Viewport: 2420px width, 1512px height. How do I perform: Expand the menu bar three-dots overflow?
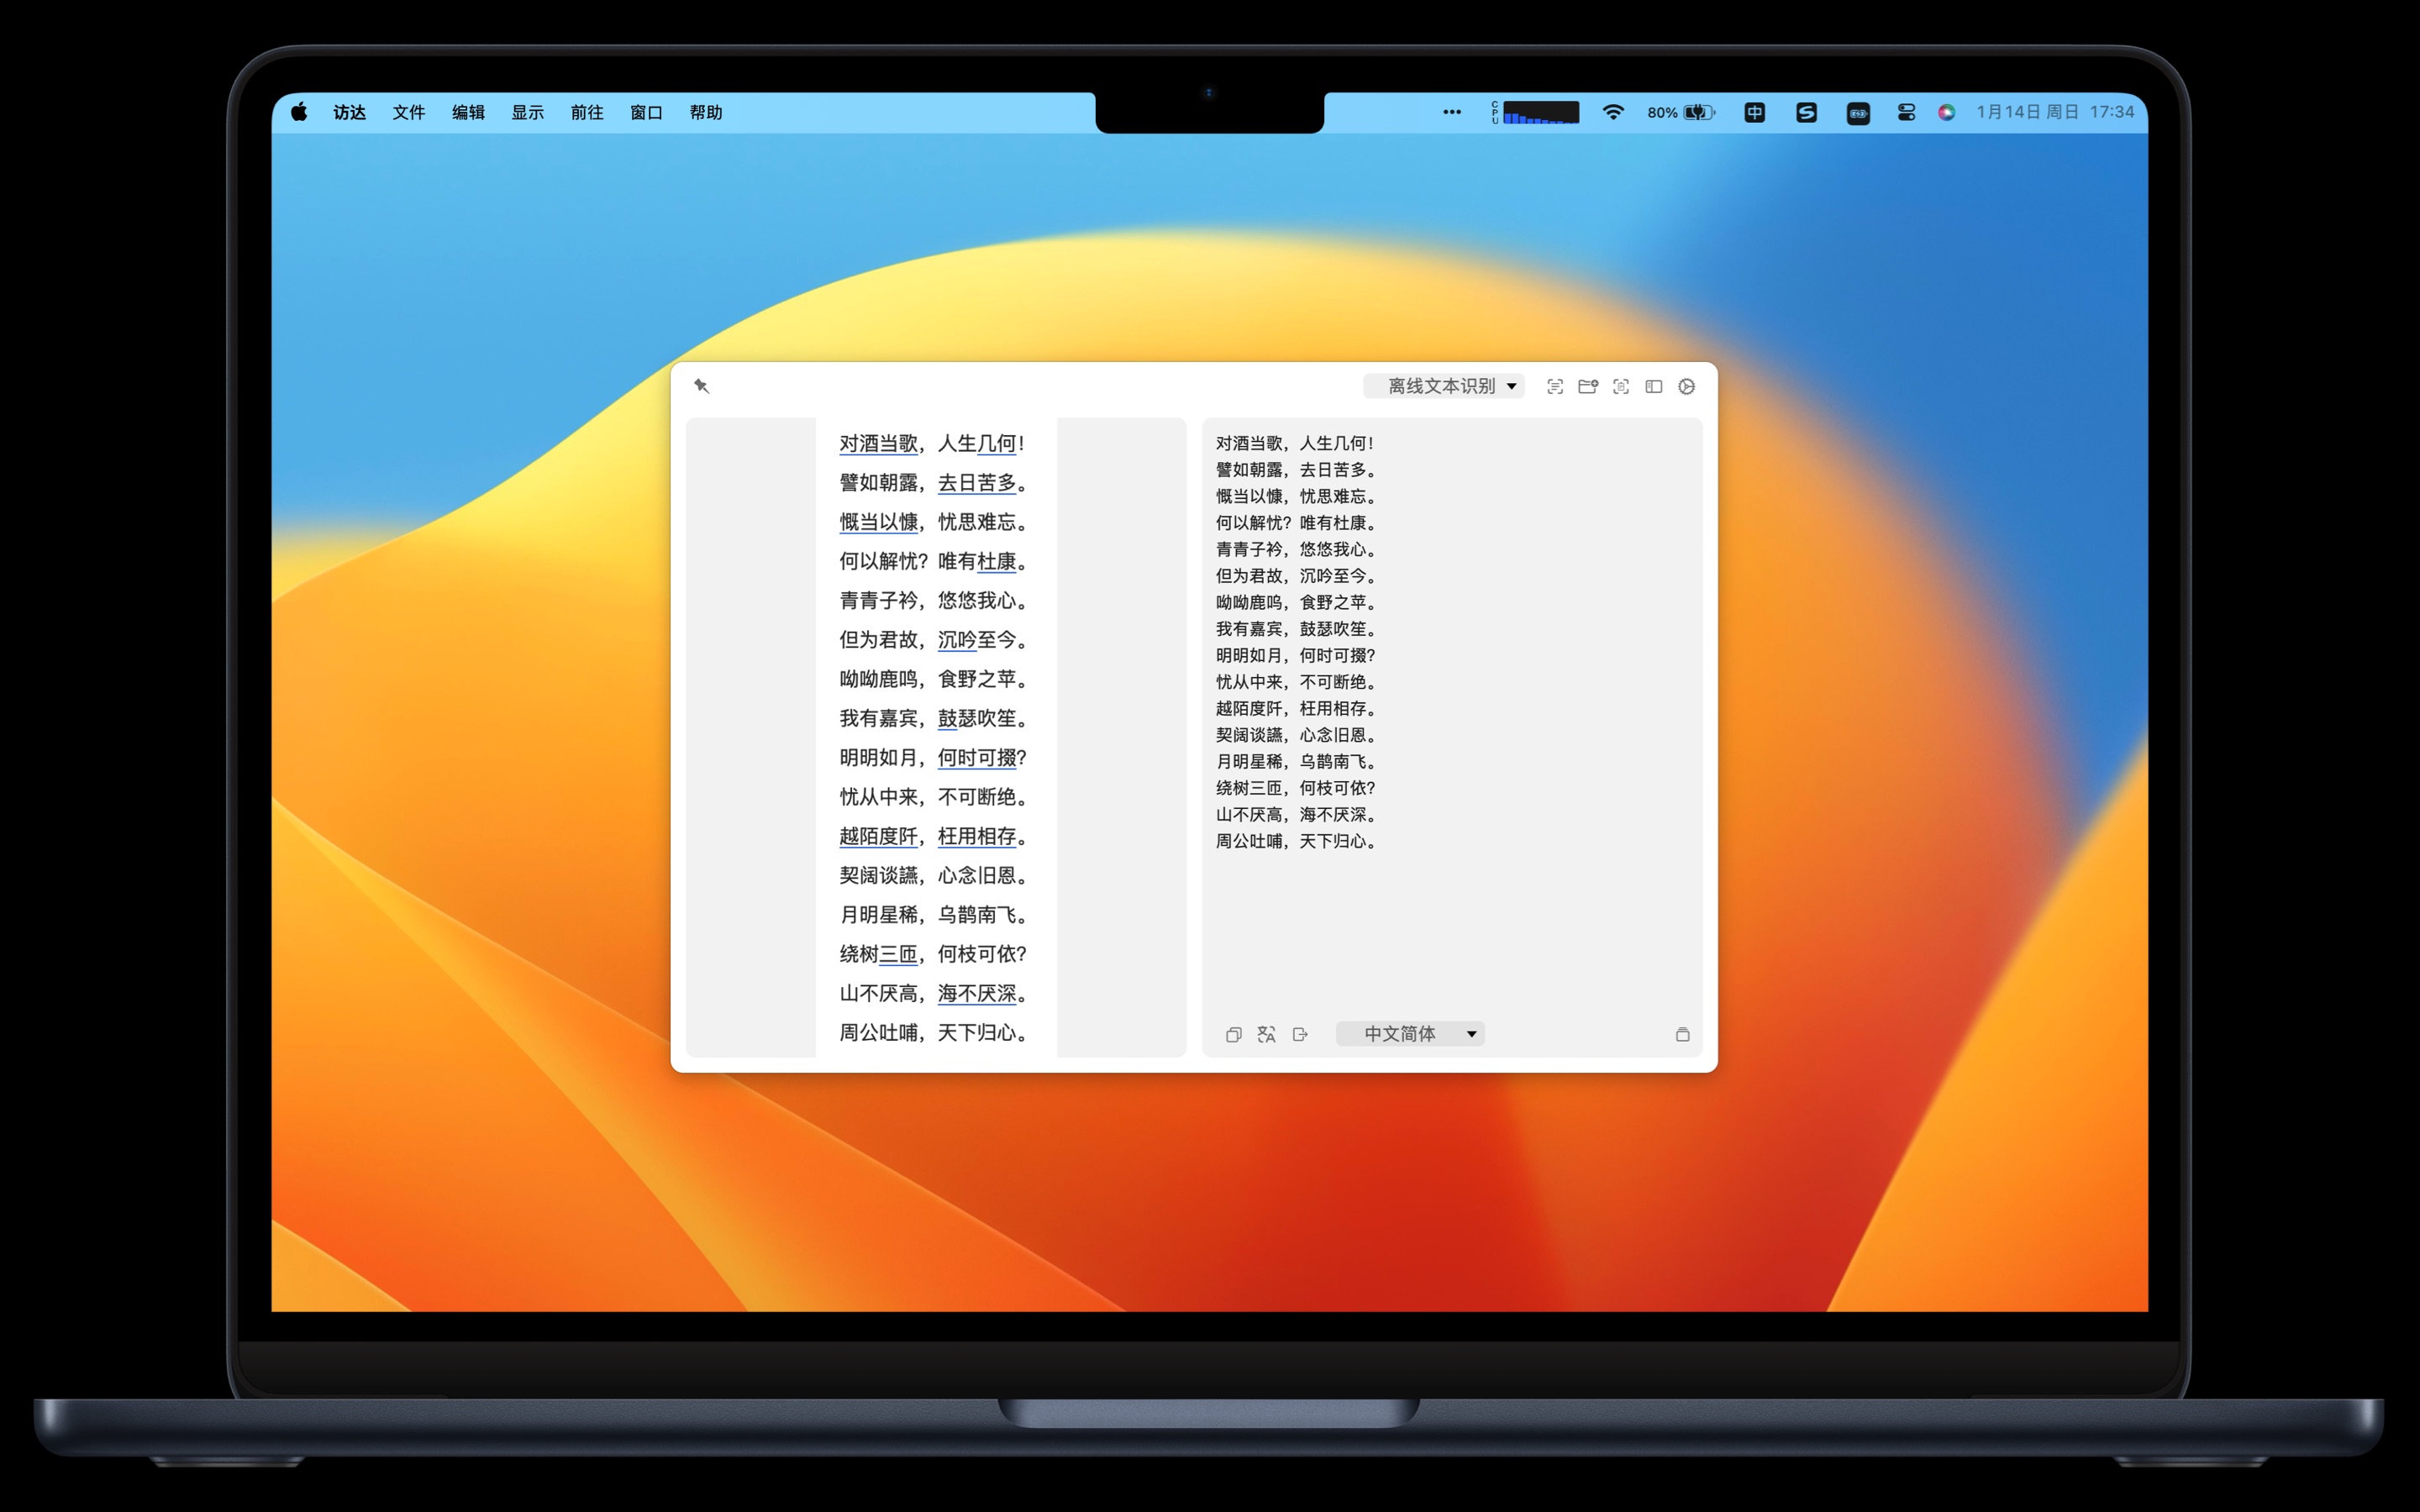point(1452,112)
